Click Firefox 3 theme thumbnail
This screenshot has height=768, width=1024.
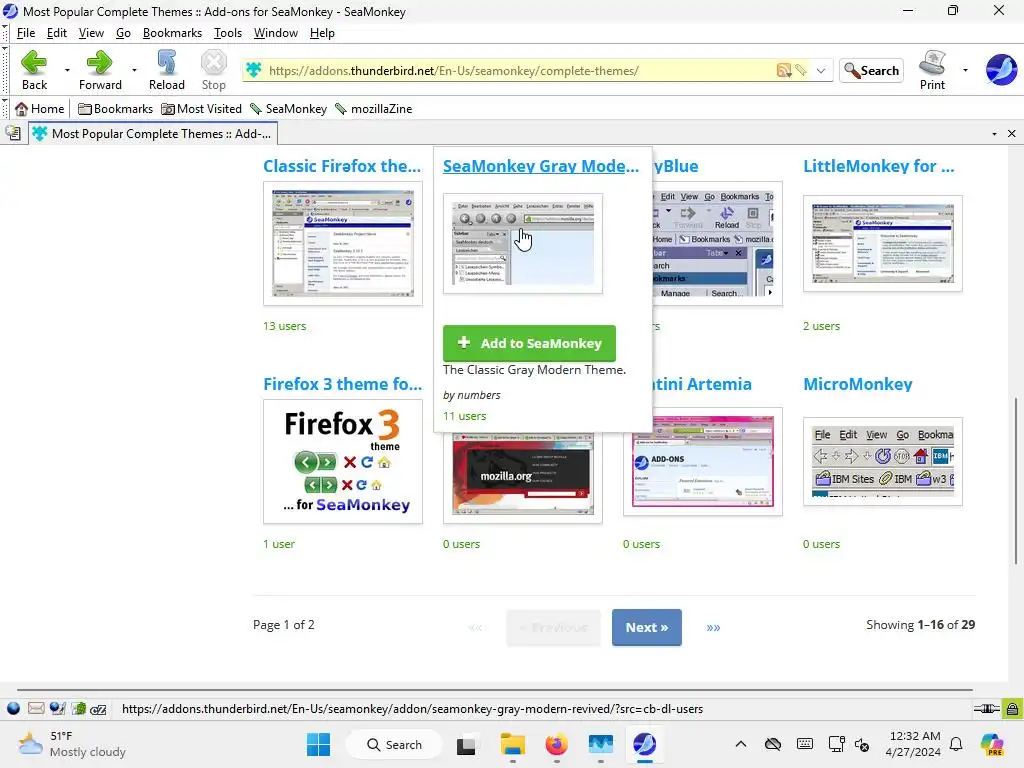(x=343, y=462)
